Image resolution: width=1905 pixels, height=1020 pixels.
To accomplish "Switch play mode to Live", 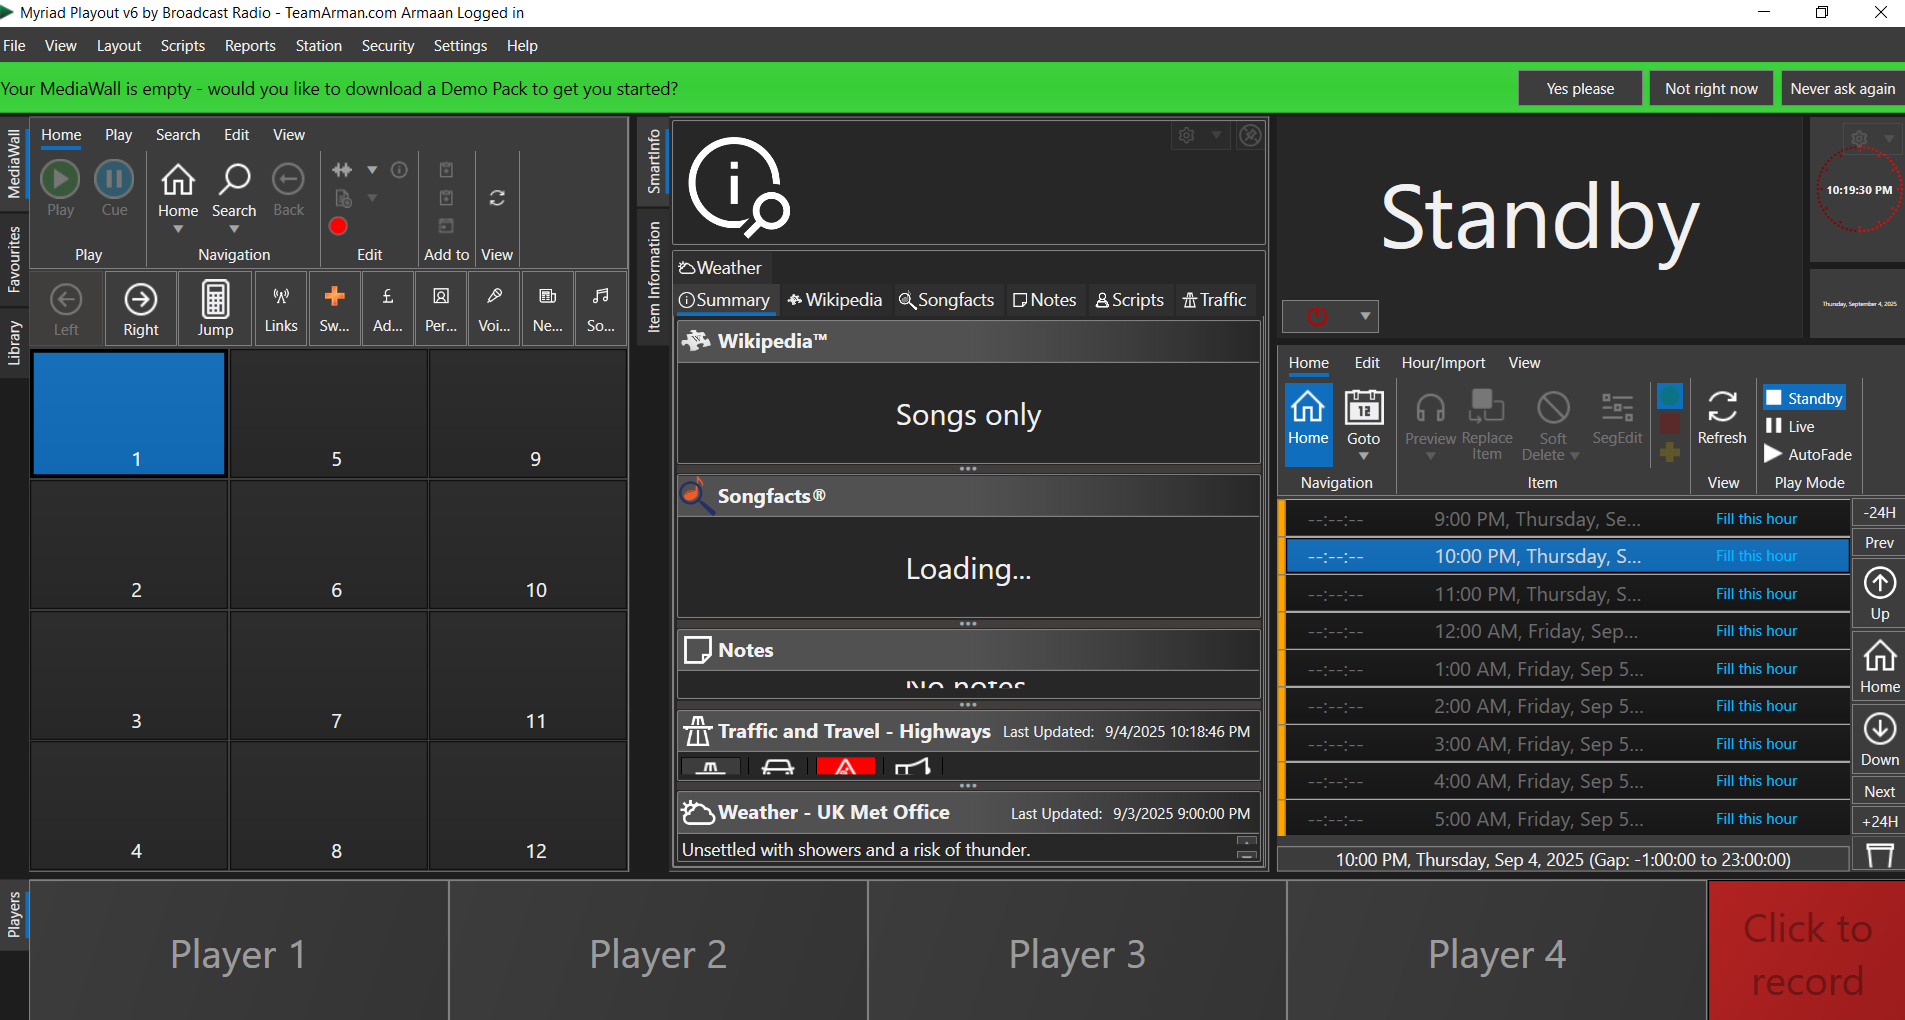I will click(1790, 426).
